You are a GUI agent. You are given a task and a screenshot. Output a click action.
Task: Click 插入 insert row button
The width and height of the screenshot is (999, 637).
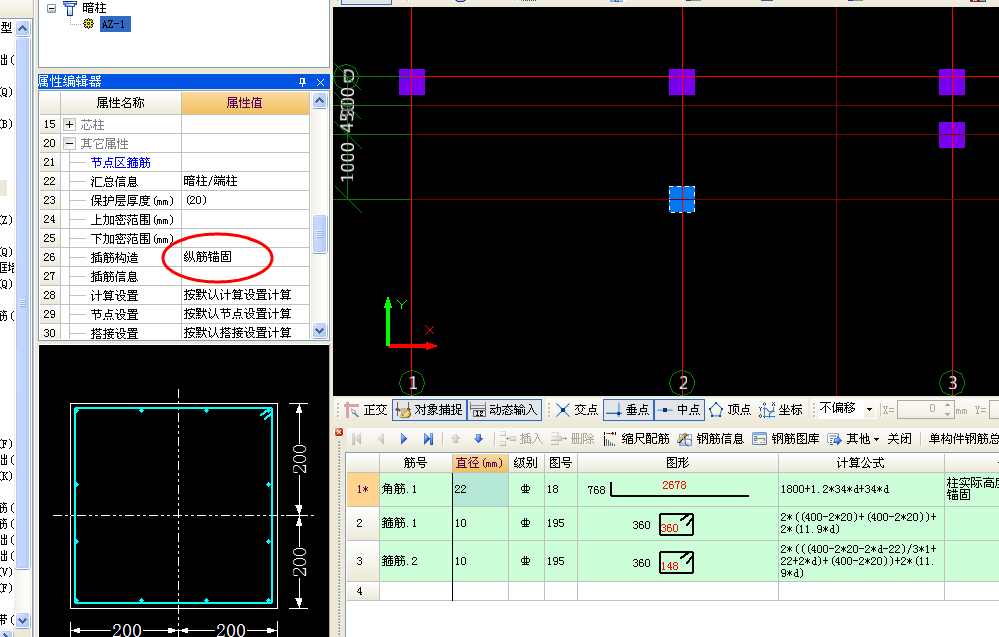[x=521, y=439]
